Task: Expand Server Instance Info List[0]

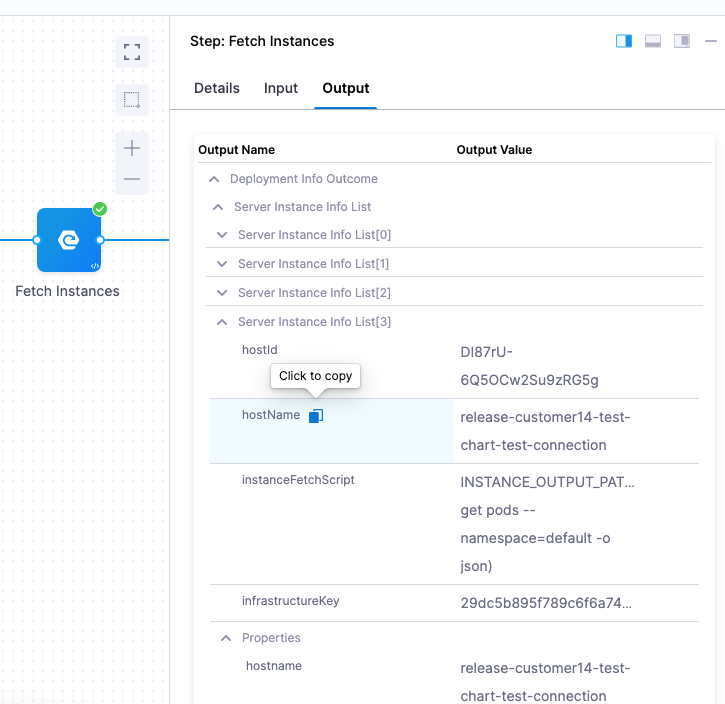Action: click(x=222, y=235)
